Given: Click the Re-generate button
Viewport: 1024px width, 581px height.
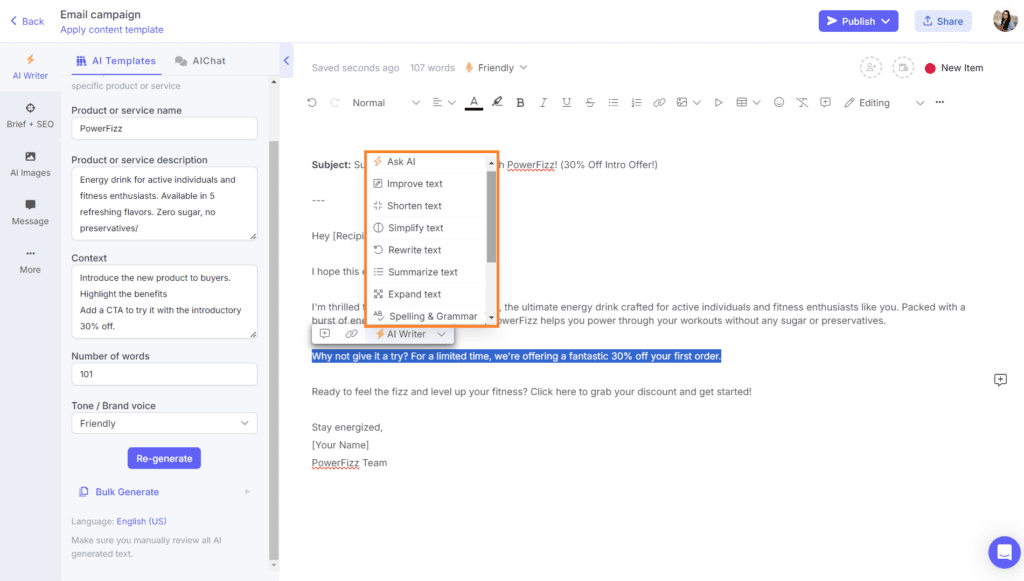Looking at the screenshot, I should point(164,458).
